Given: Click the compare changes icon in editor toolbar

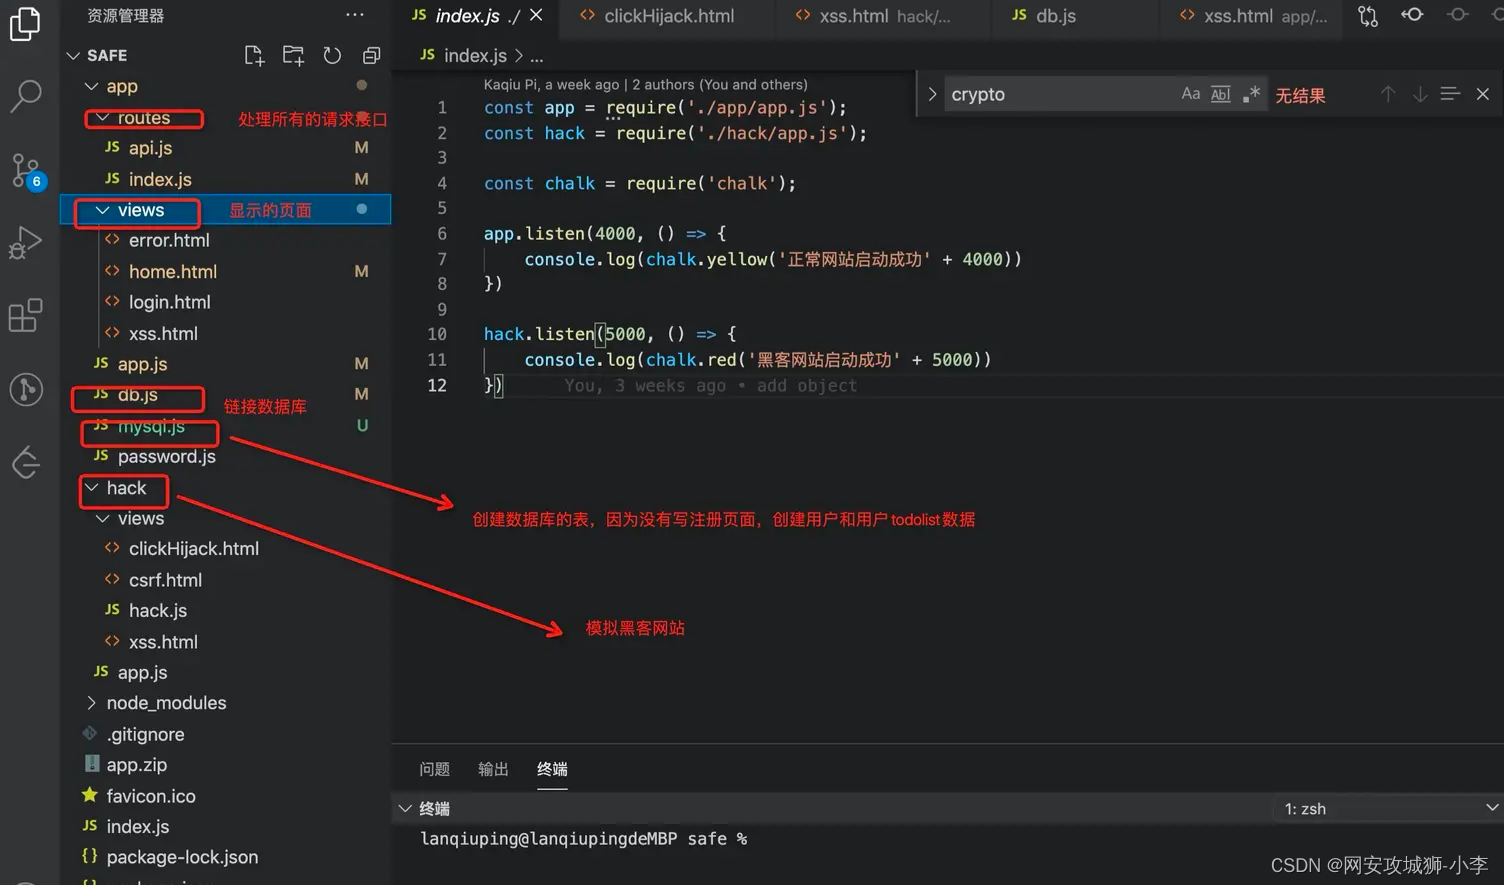Looking at the screenshot, I should coord(1368,15).
